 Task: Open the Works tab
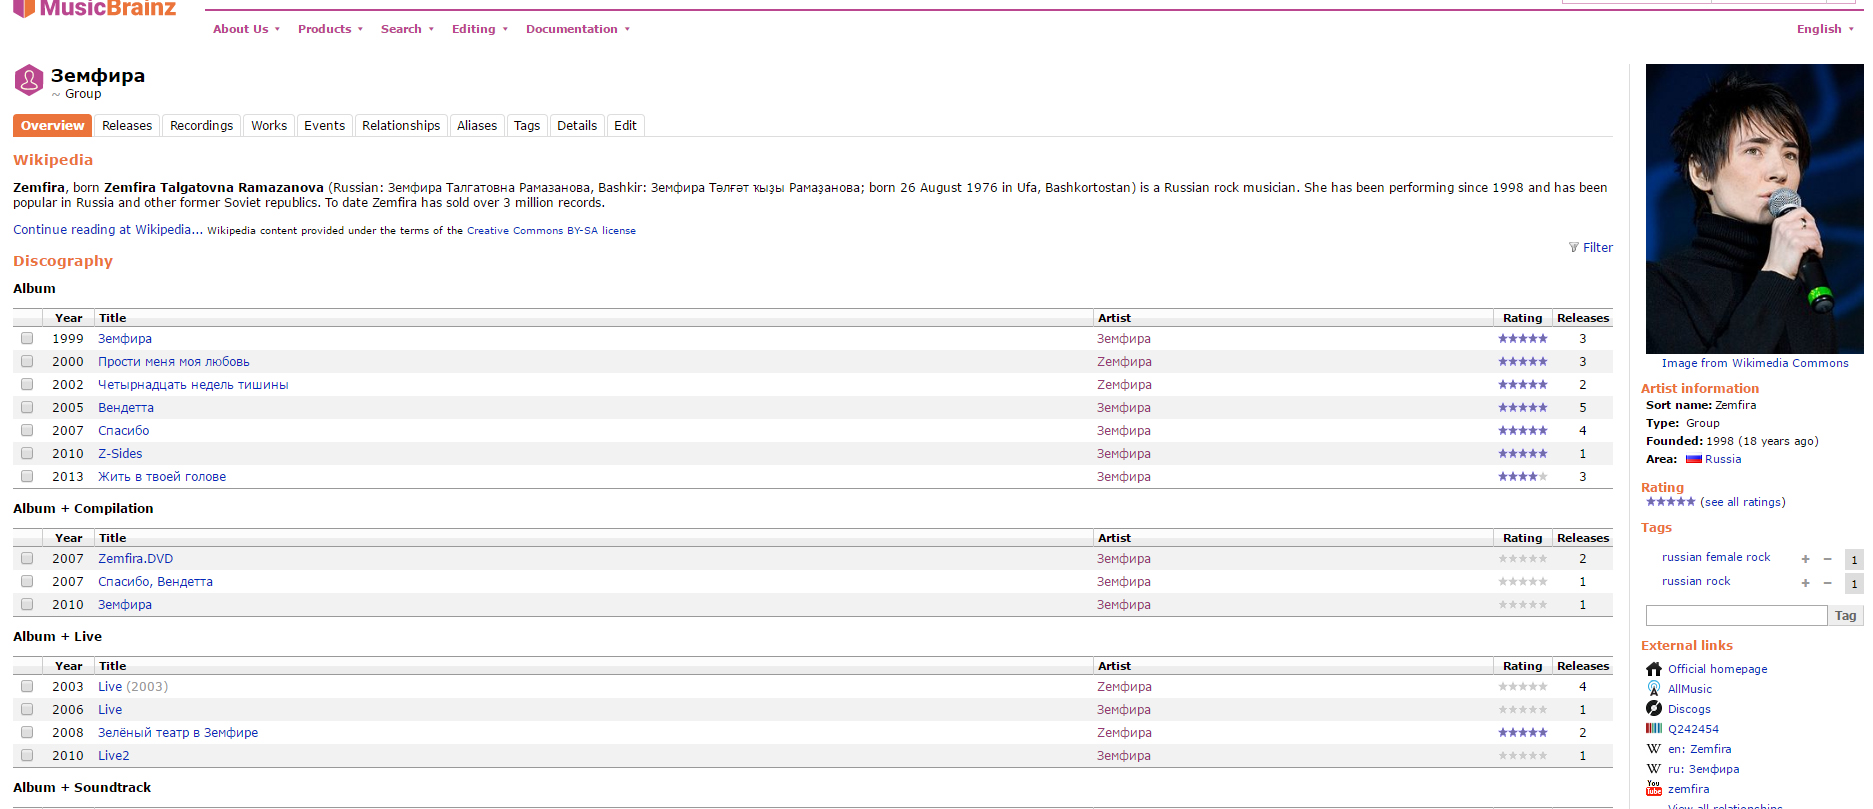pos(269,126)
